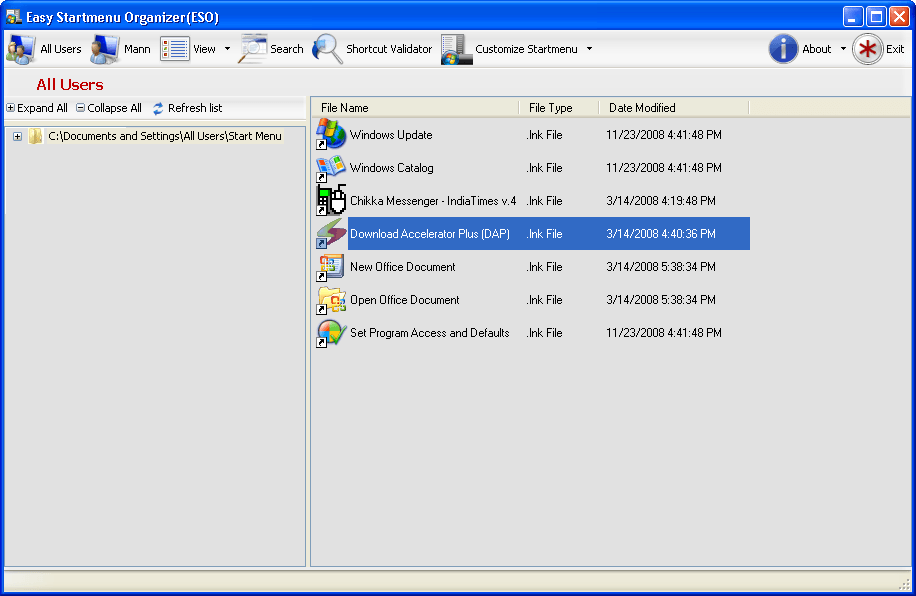Open the Customize Startmenu dropdown arrow

(589, 49)
